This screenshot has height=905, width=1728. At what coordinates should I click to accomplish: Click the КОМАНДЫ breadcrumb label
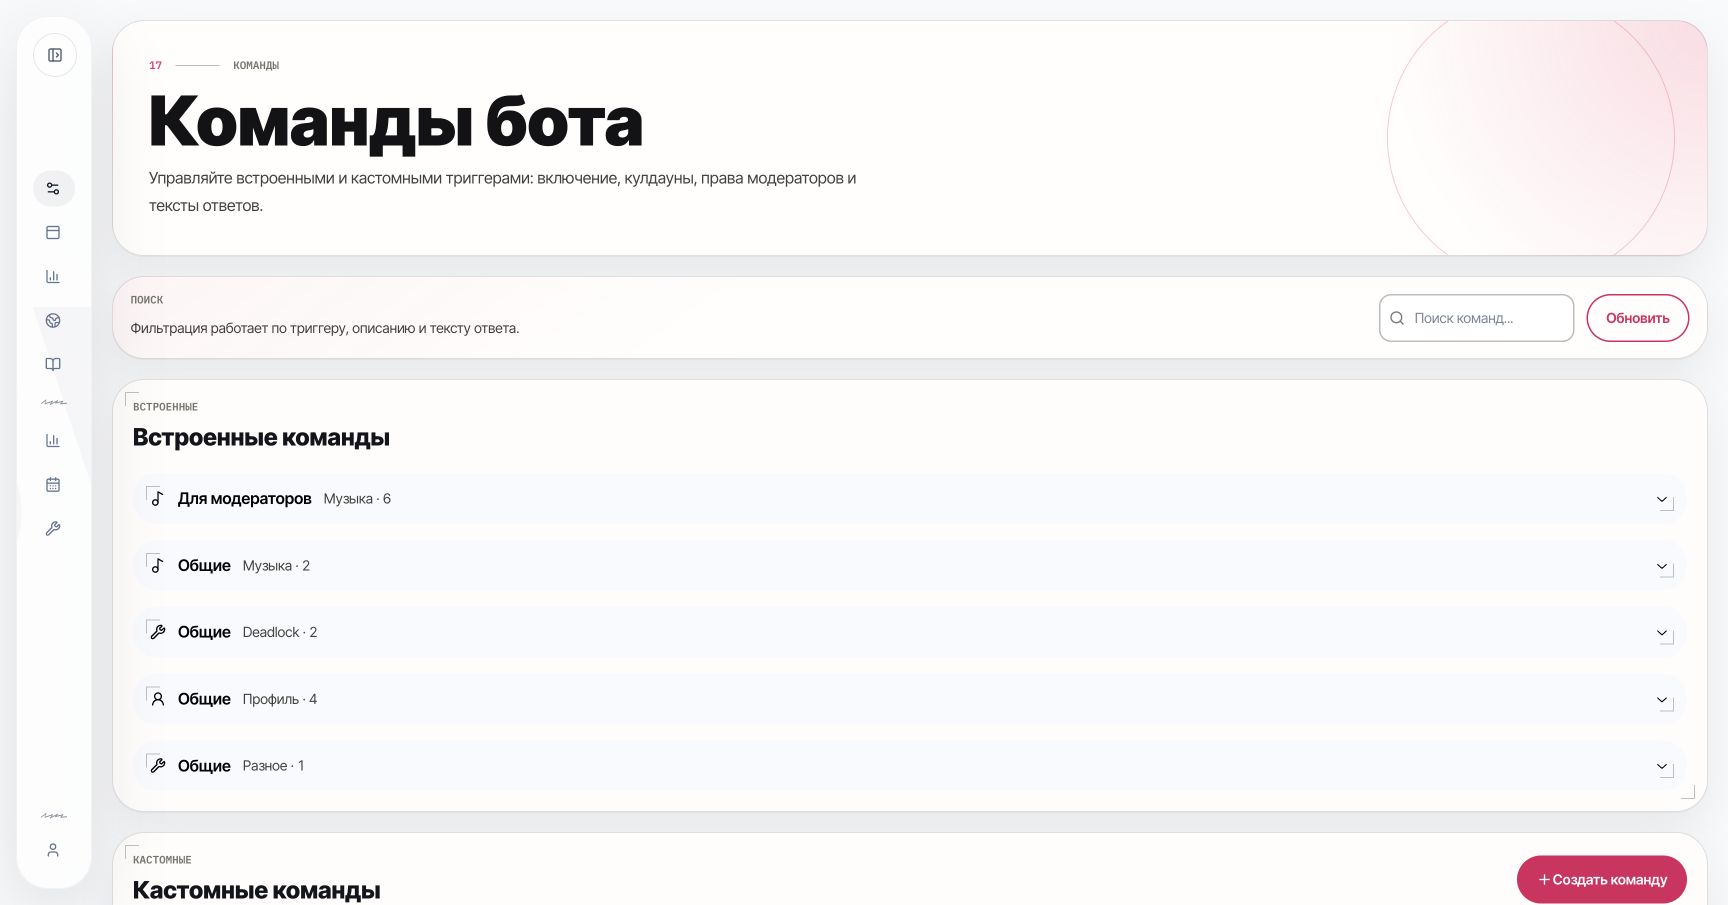256,66
